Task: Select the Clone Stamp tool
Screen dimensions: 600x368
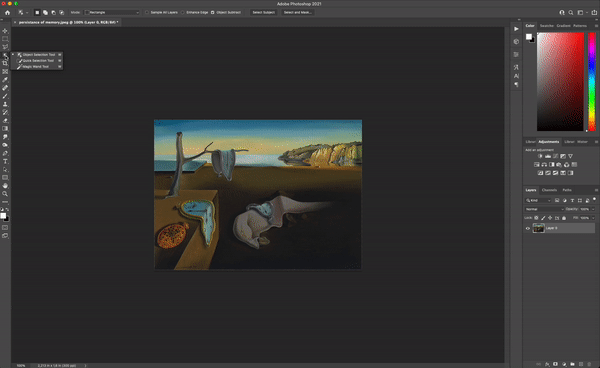Action: coord(5,104)
